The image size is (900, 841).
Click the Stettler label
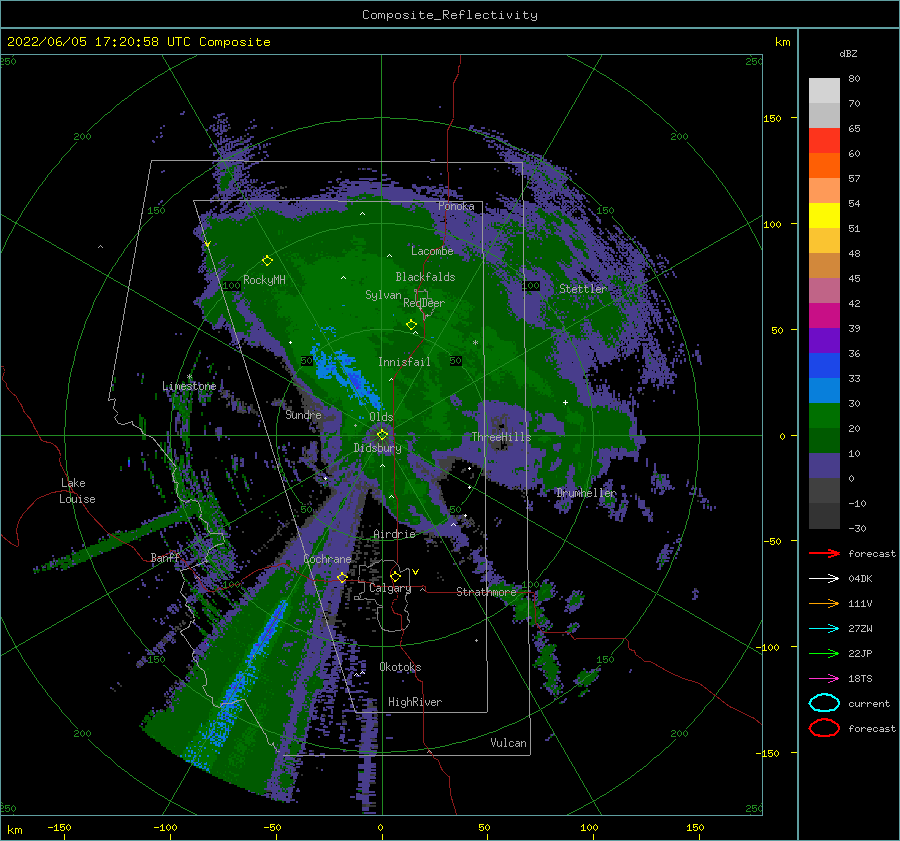[583, 289]
